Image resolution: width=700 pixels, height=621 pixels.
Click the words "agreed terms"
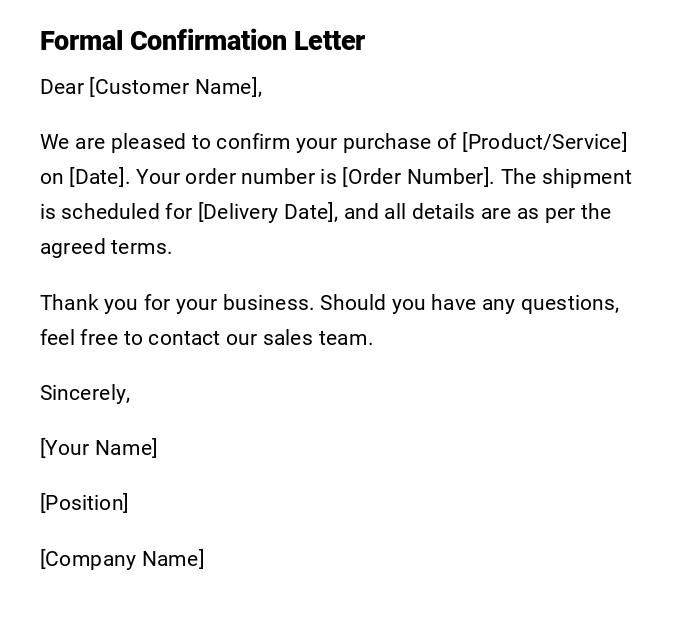point(105,247)
